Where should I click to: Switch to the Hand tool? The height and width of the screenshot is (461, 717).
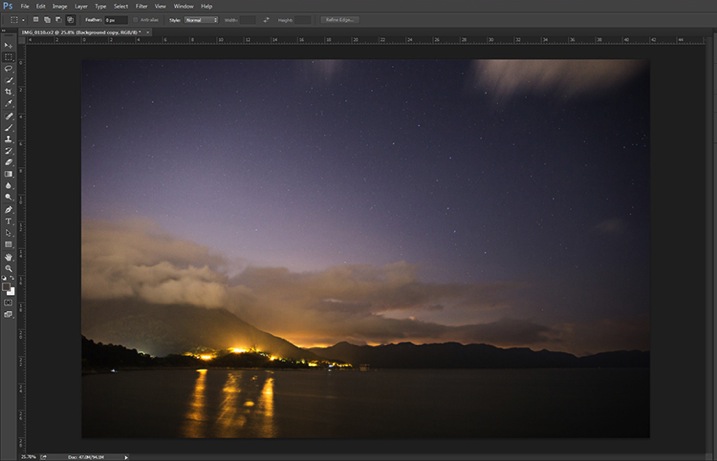pyautogui.click(x=8, y=257)
